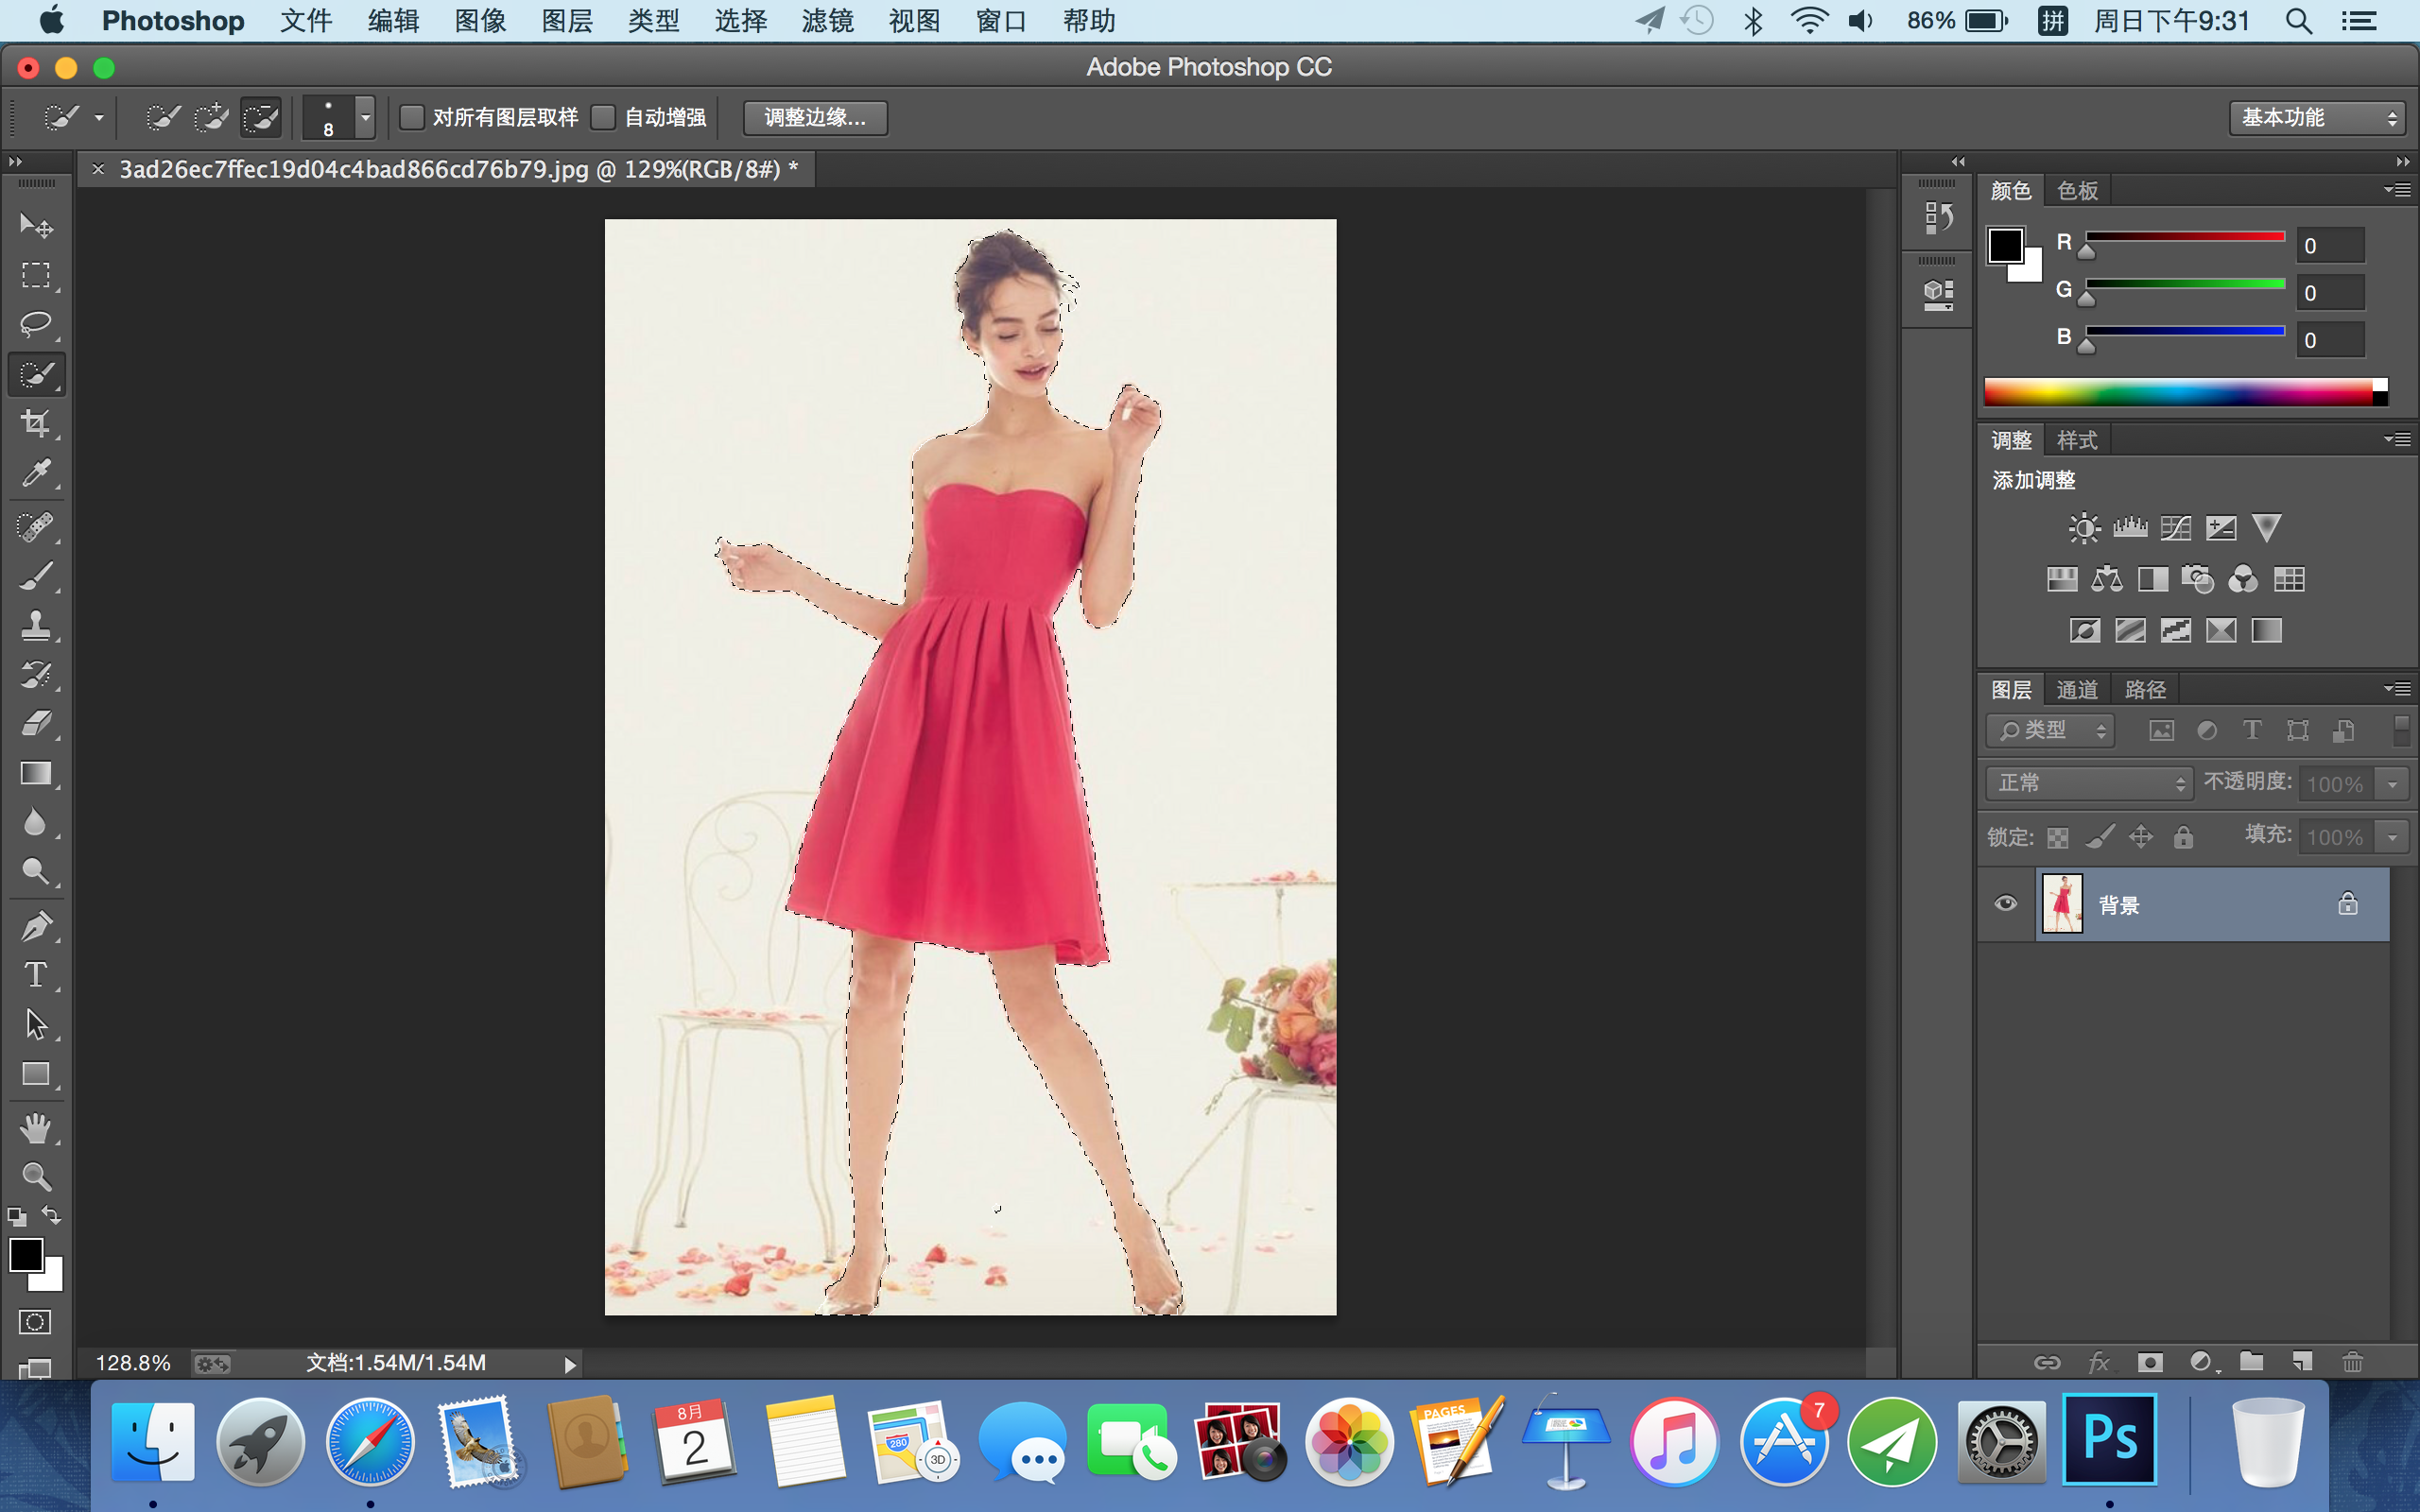Image resolution: width=2420 pixels, height=1512 pixels.
Task: Add a Color Balance adjustment
Action: (x=2107, y=579)
